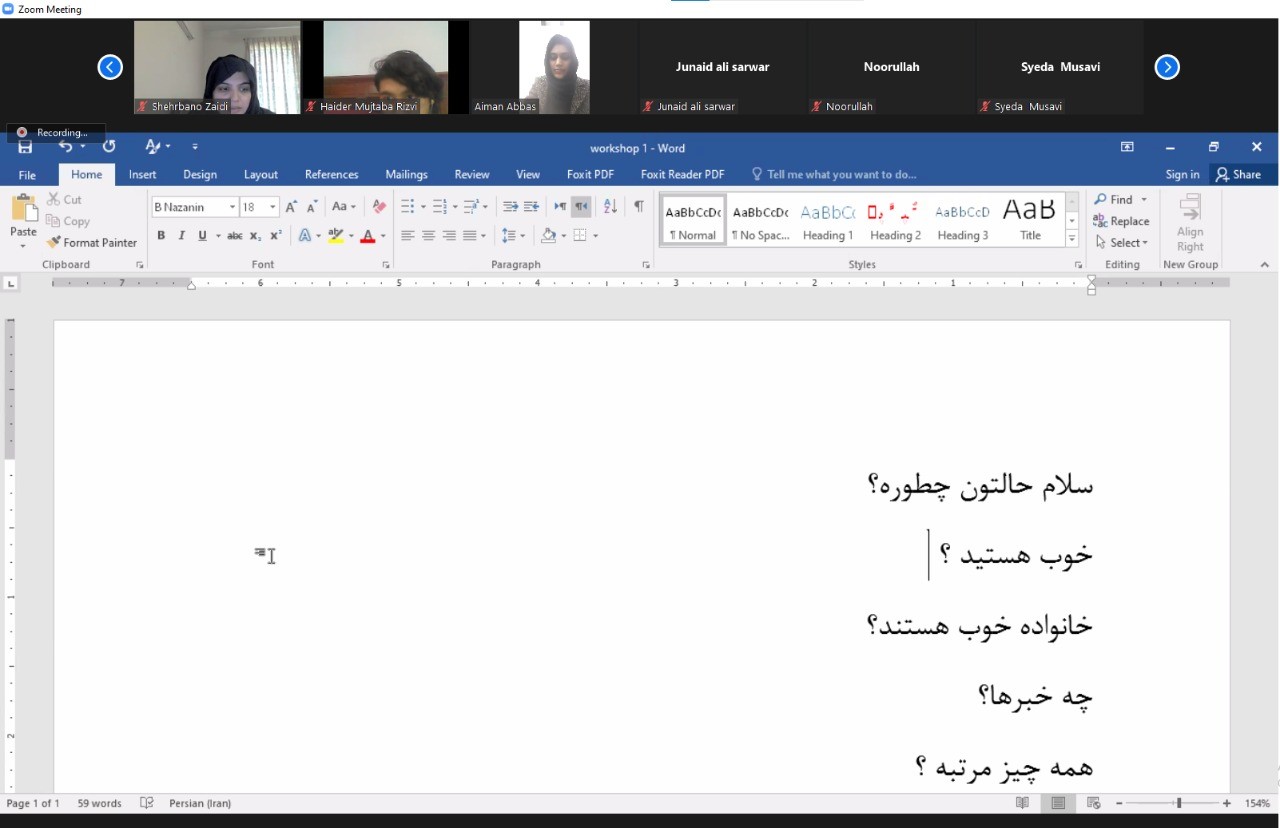Increase indent in Paragraph group

[x=531, y=207]
